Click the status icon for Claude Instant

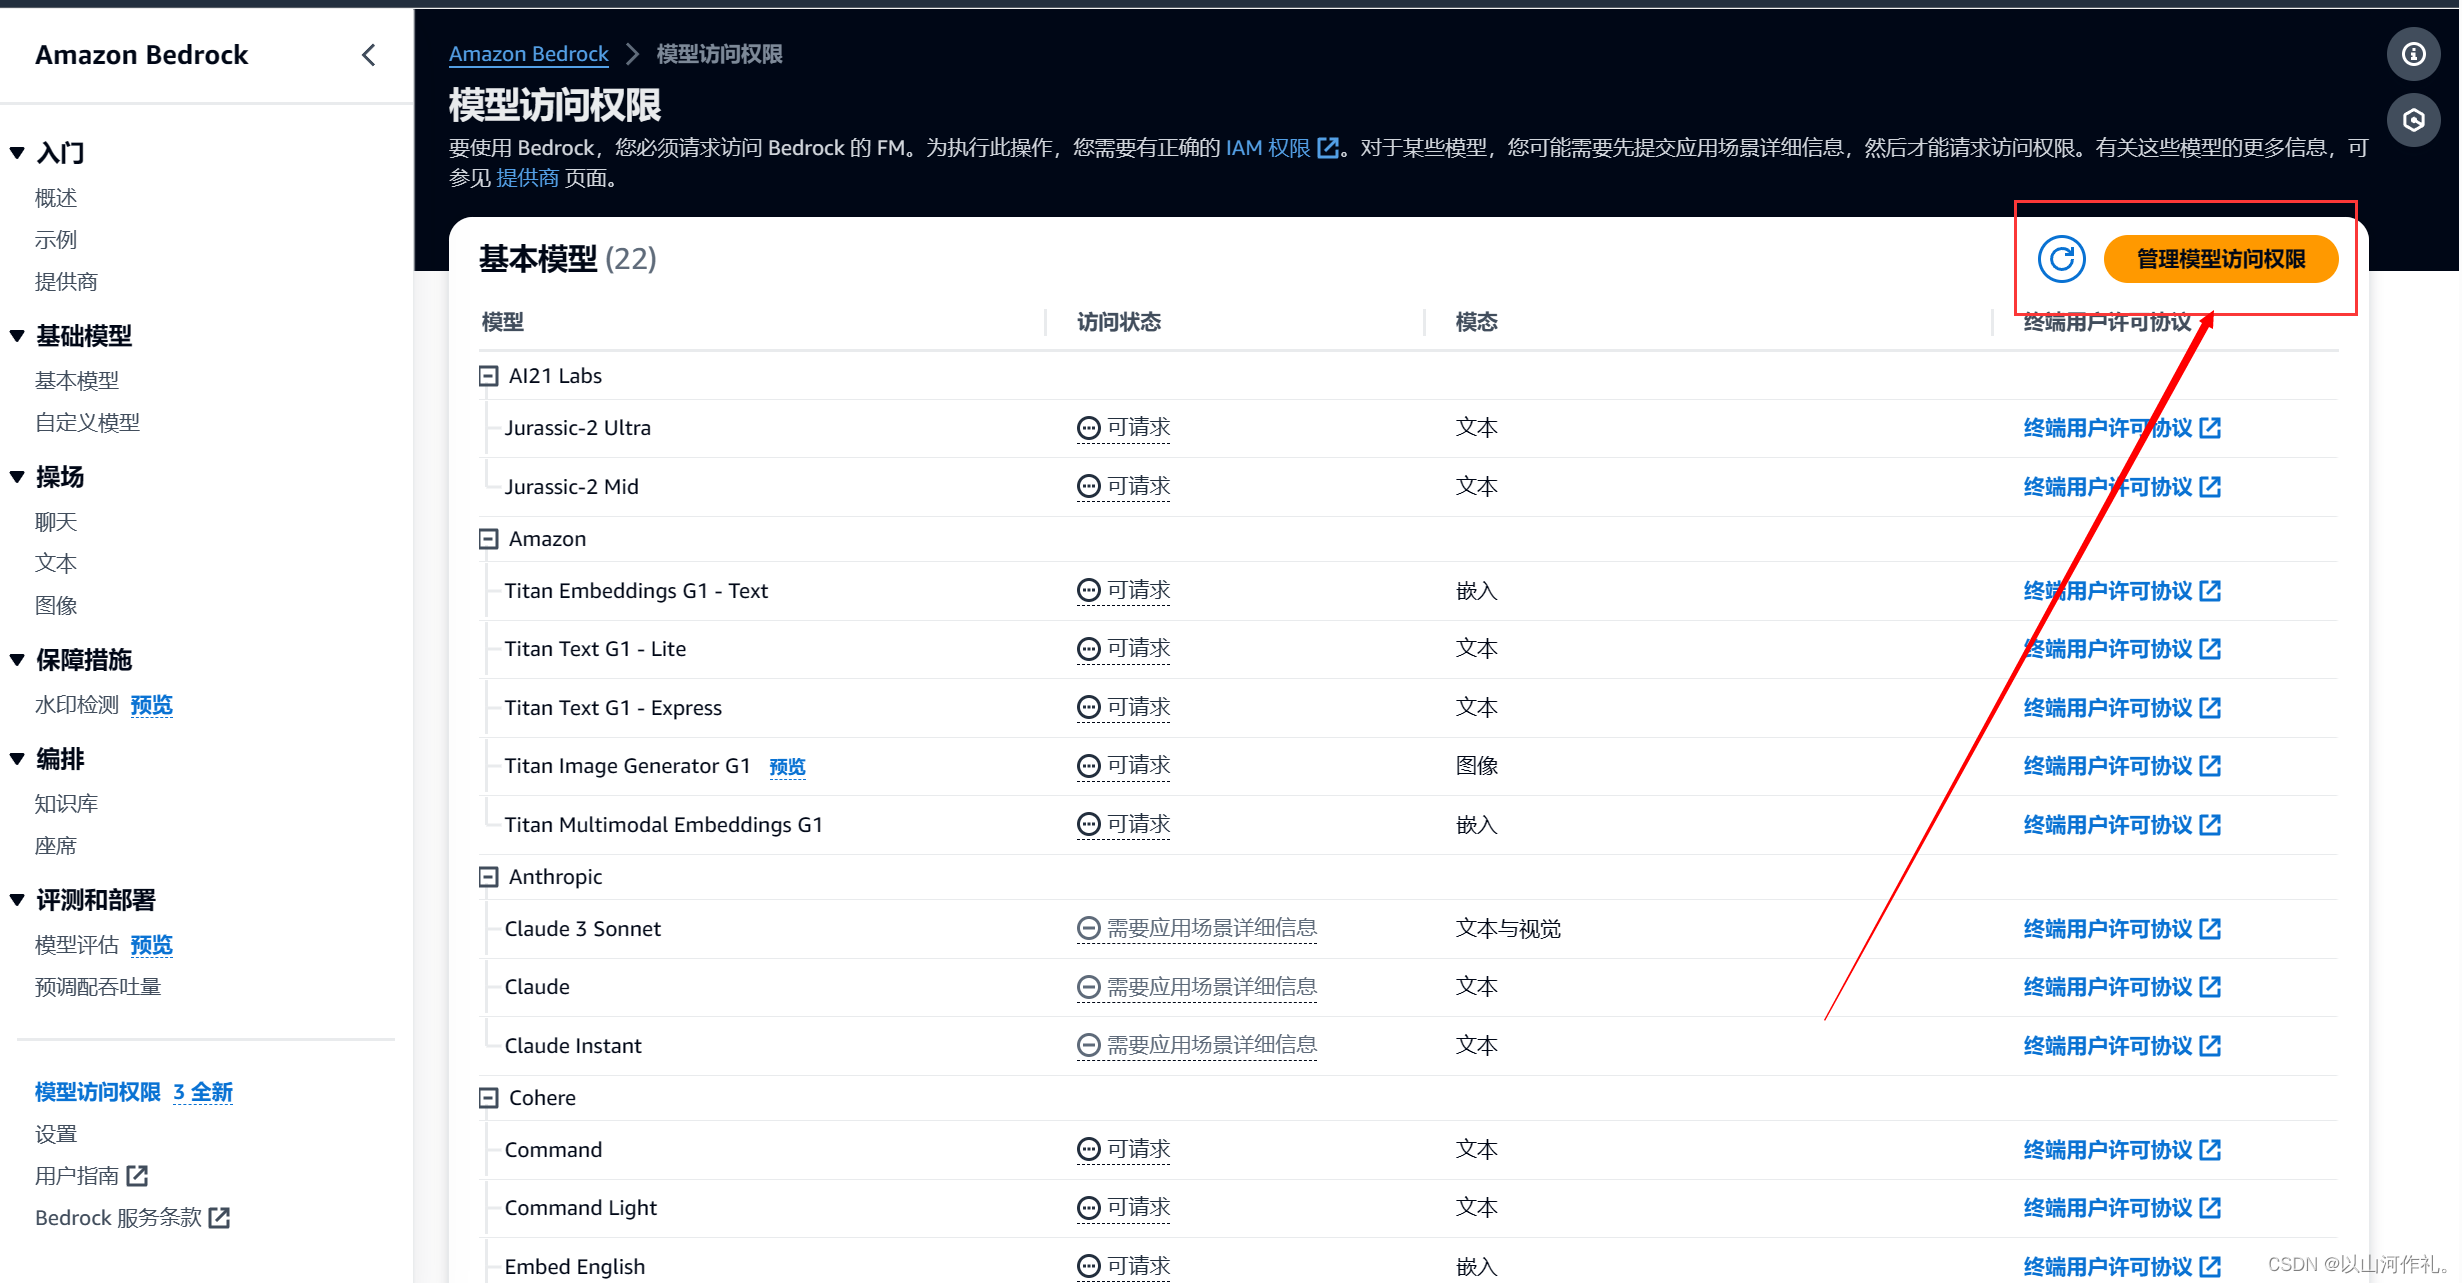(x=1088, y=1046)
